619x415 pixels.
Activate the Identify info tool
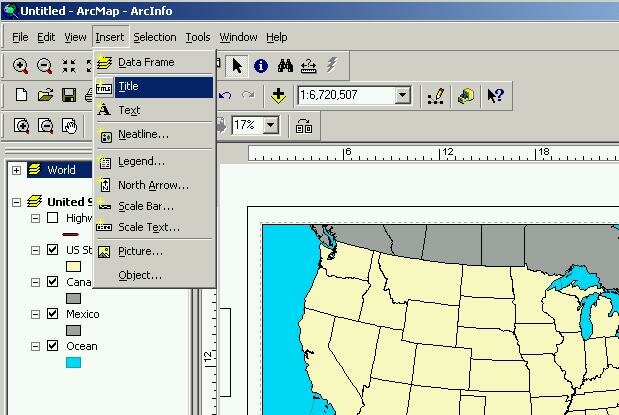261,66
